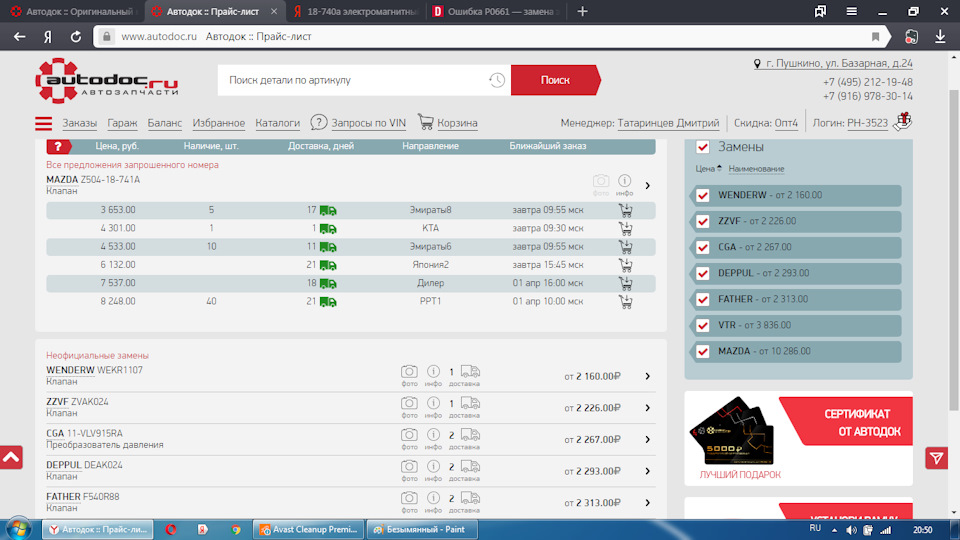Image resolution: width=960 pixels, height=540 pixels.
Task: Uncheck the WENDERW replacement filter
Action: [703, 195]
